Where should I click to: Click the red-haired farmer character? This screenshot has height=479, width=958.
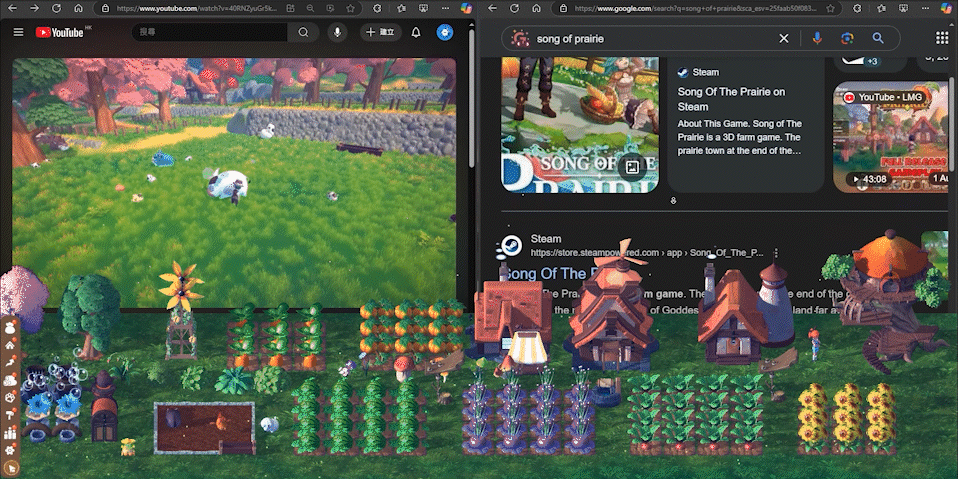[x=814, y=343]
